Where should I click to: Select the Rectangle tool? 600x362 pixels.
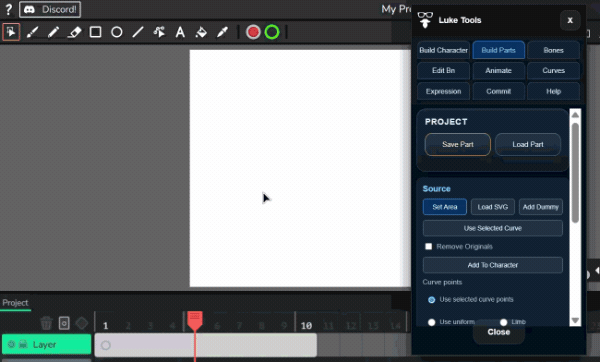96,32
